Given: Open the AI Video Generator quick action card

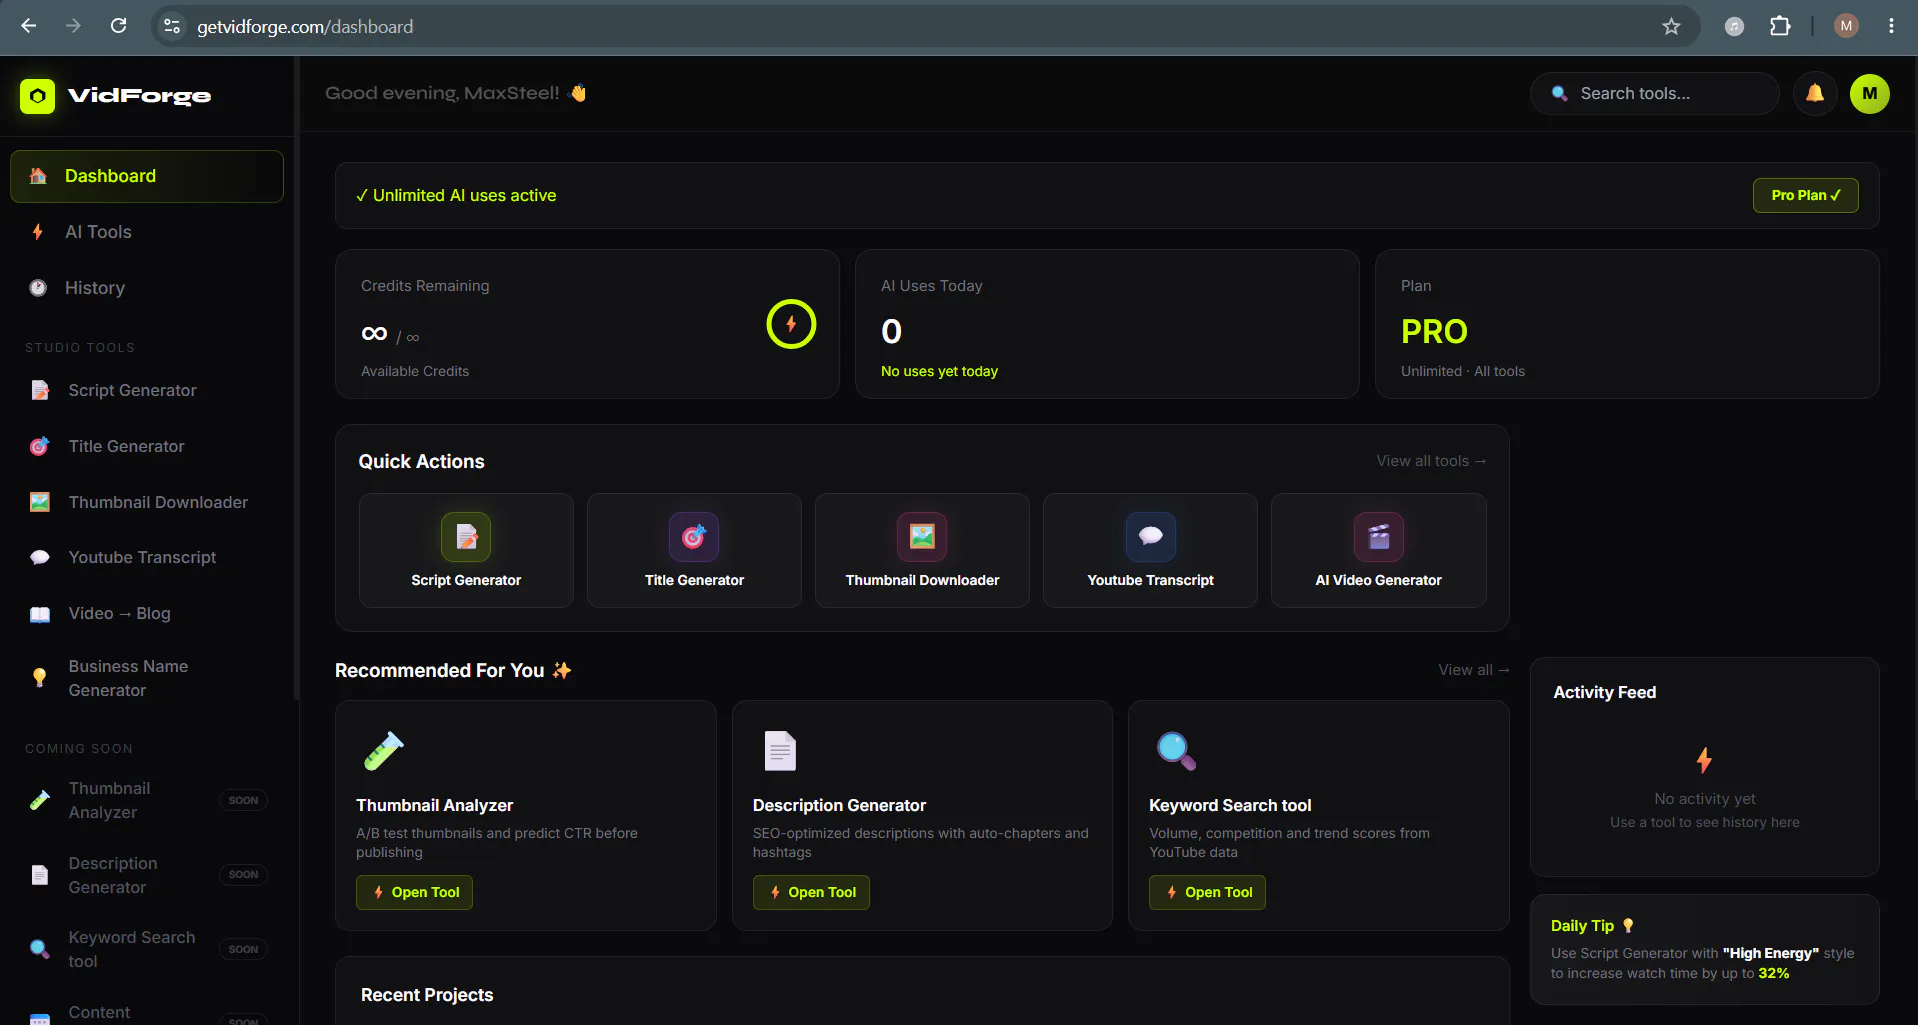Looking at the screenshot, I should (1378, 550).
